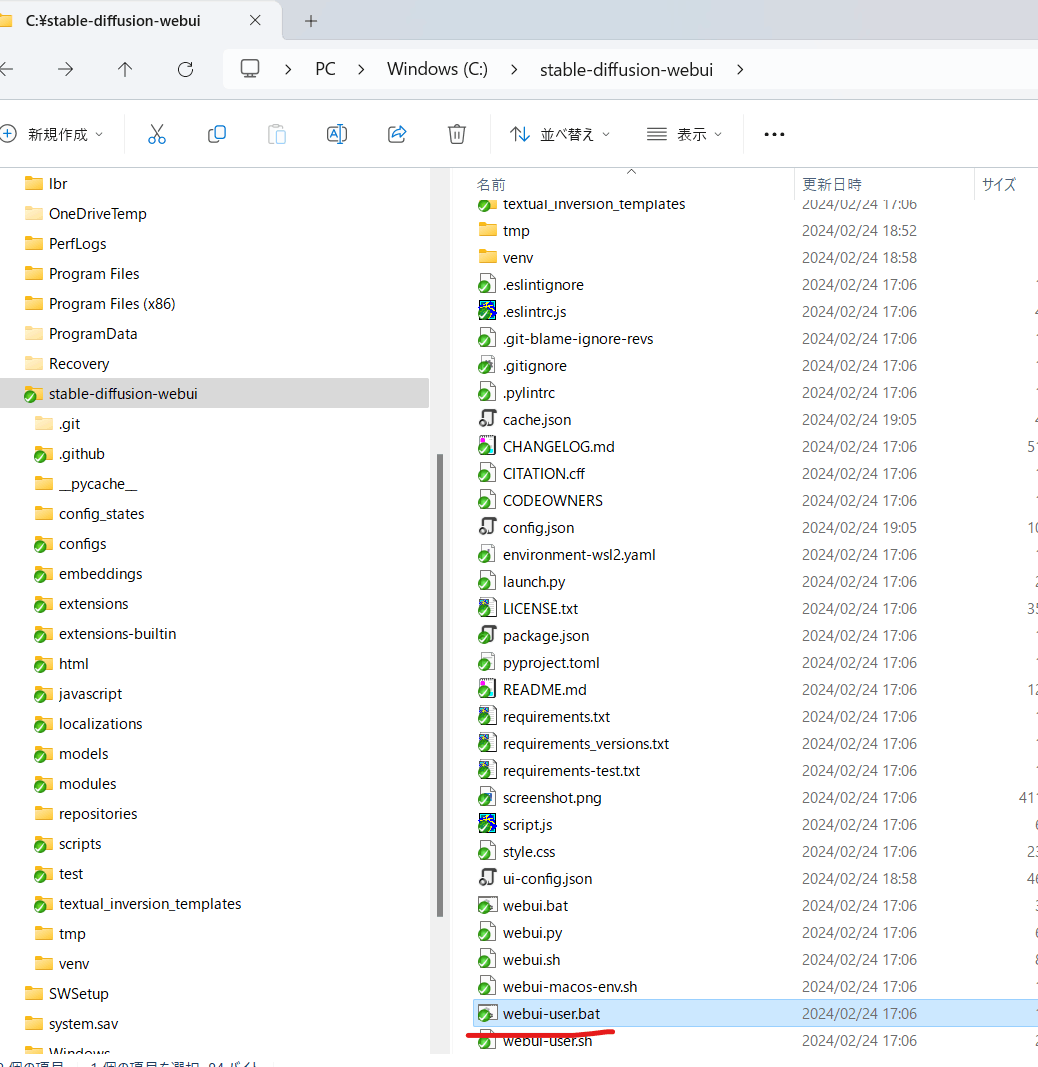
Task: Go forward with the right arrow
Action: click(x=65, y=69)
